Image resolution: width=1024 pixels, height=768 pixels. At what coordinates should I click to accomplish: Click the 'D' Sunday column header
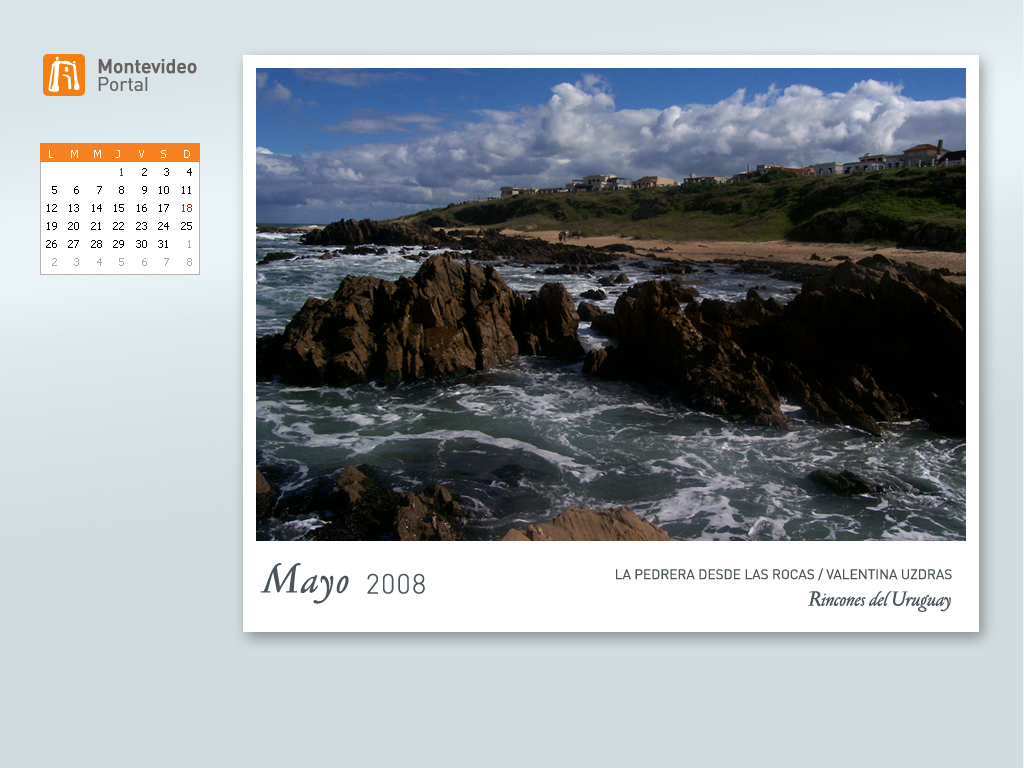pos(186,154)
